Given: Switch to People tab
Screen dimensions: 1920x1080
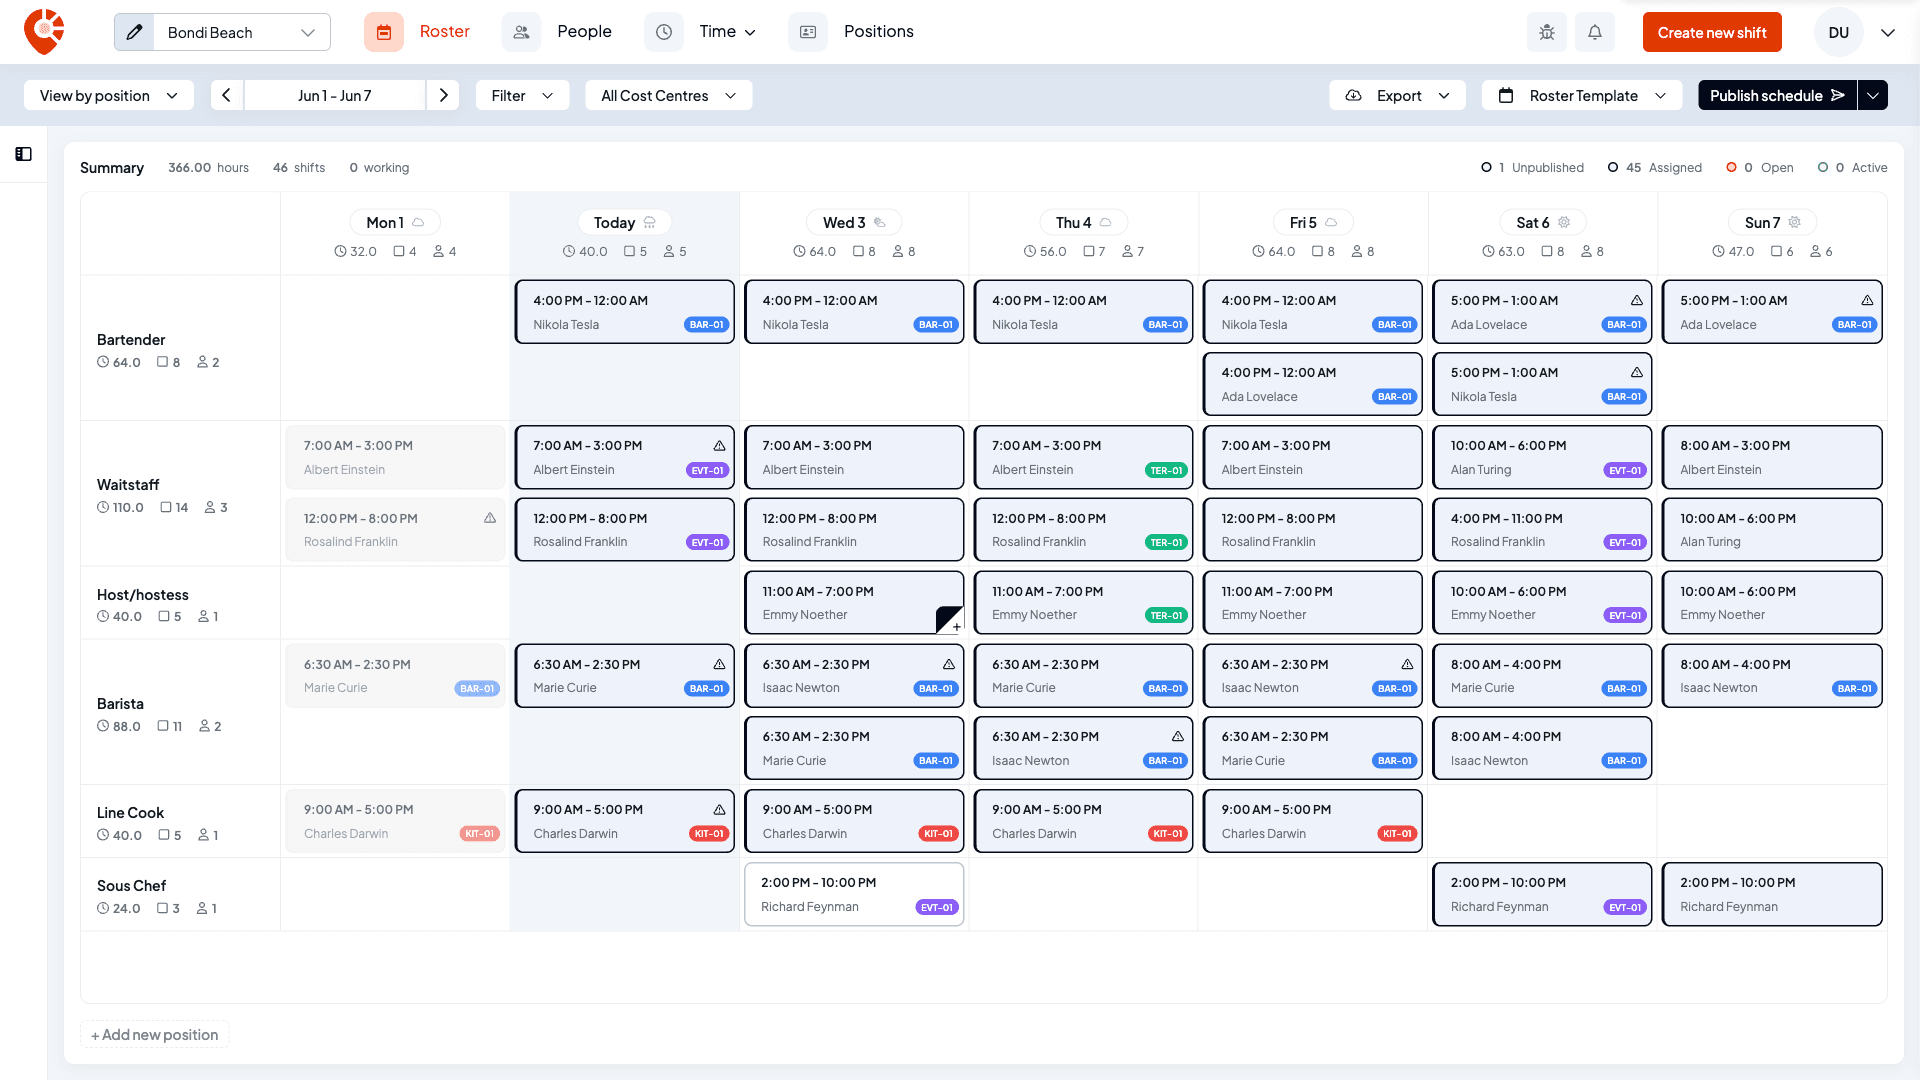Looking at the screenshot, I should (584, 32).
